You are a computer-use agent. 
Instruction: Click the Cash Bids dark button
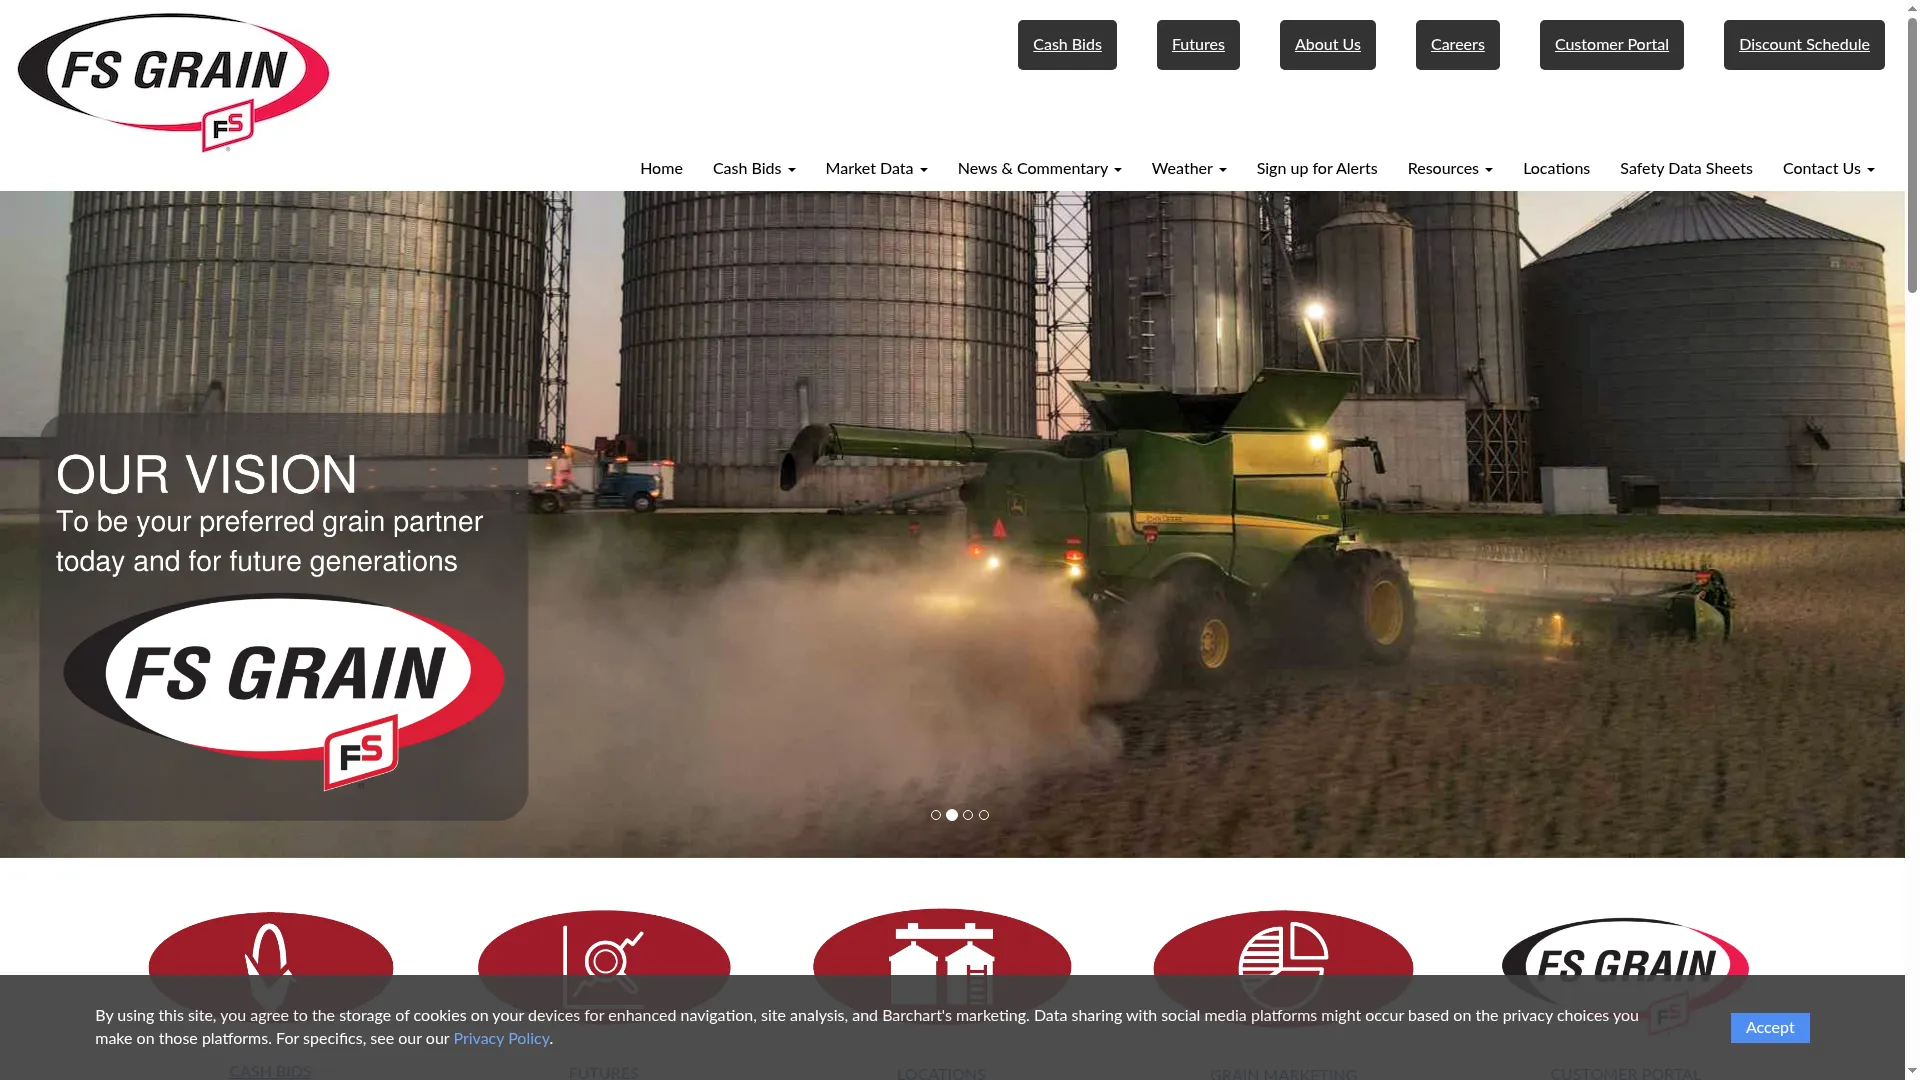click(1067, 45)
